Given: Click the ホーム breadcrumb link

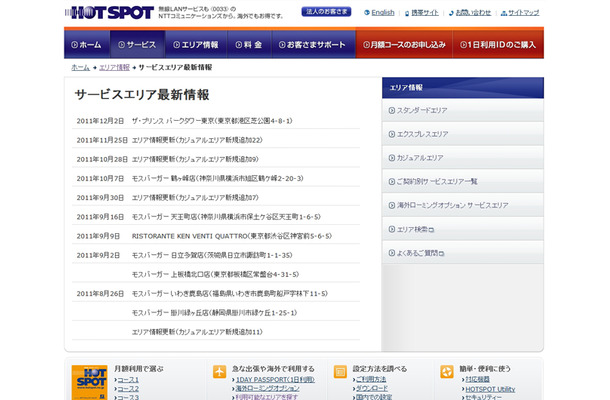Looking at the screenshot, I should [x=81, y=67].
